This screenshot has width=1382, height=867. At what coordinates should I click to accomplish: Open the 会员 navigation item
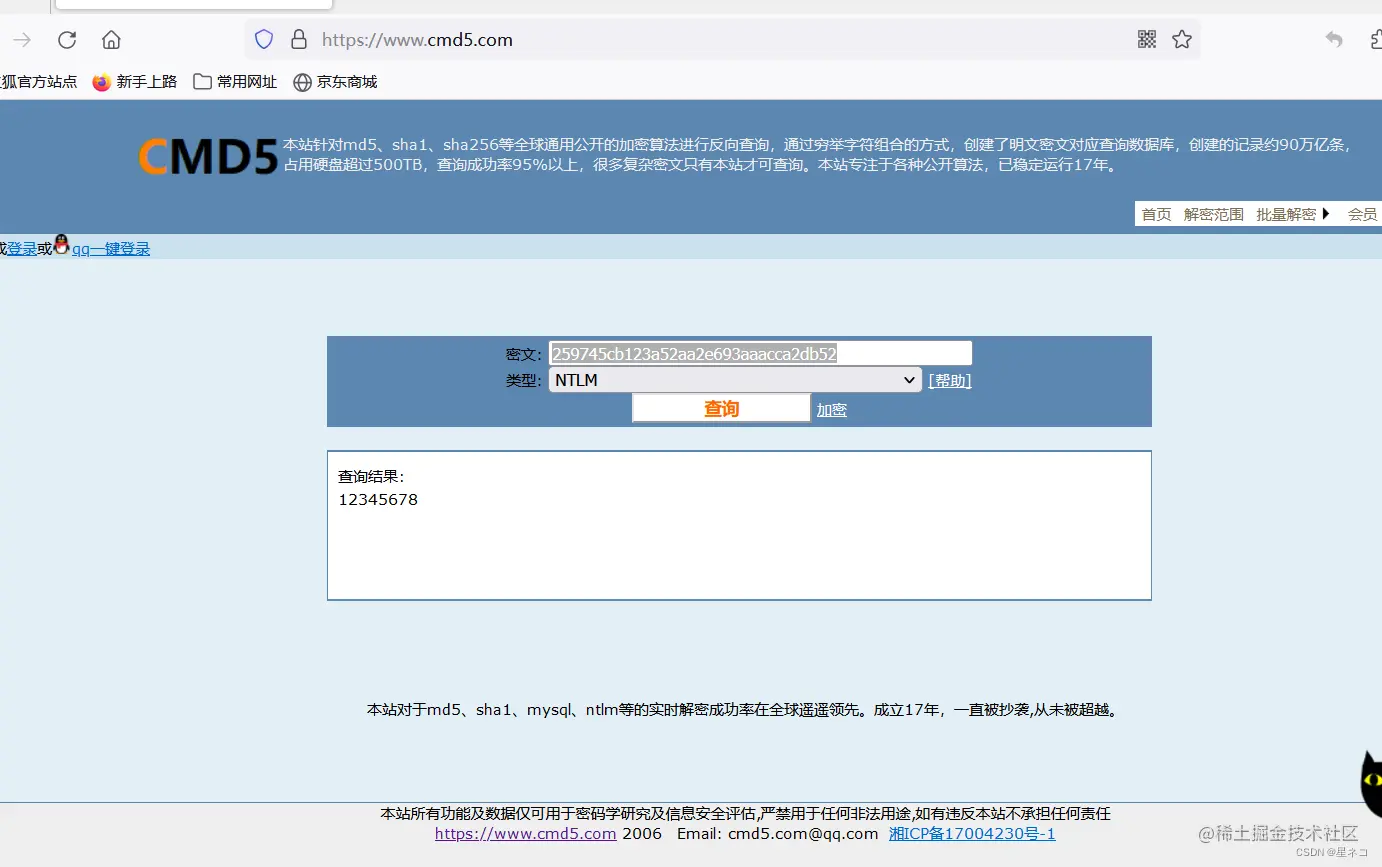(x=1362, y=214)
